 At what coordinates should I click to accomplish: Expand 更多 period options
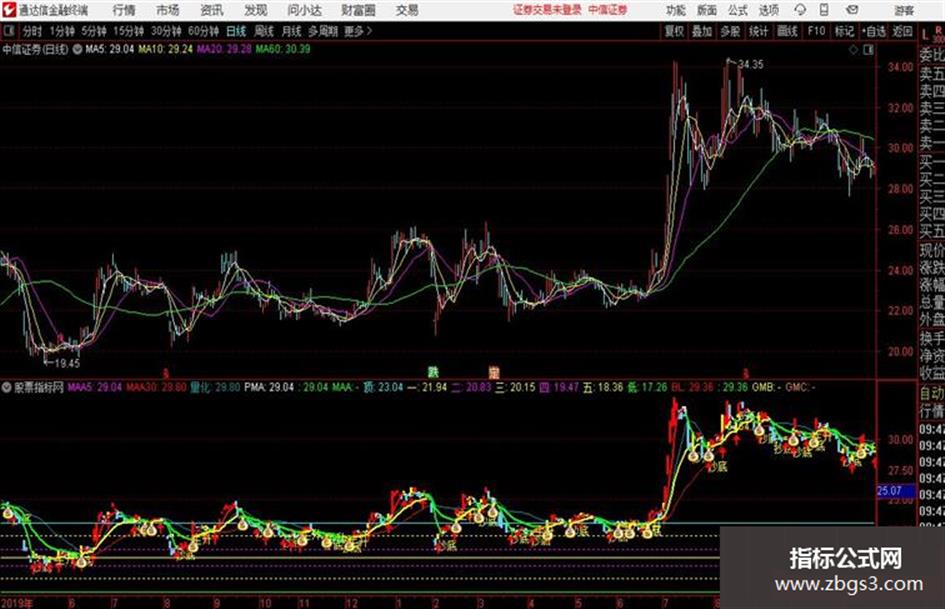click(x=358, y=31)
